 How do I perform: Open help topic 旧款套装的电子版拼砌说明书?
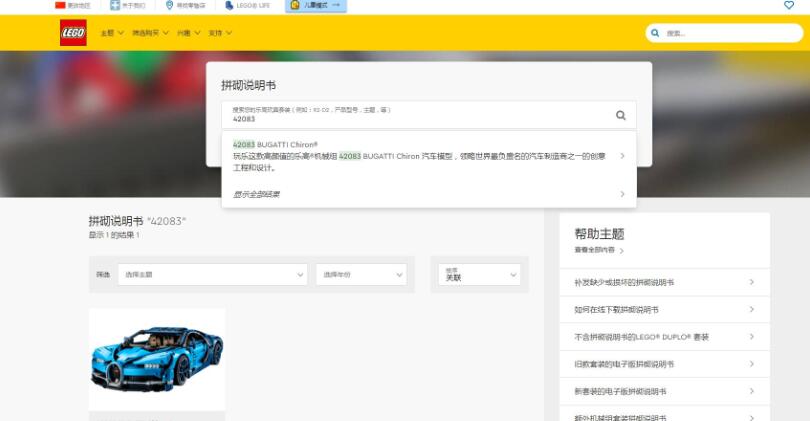[x=664, y=364]
